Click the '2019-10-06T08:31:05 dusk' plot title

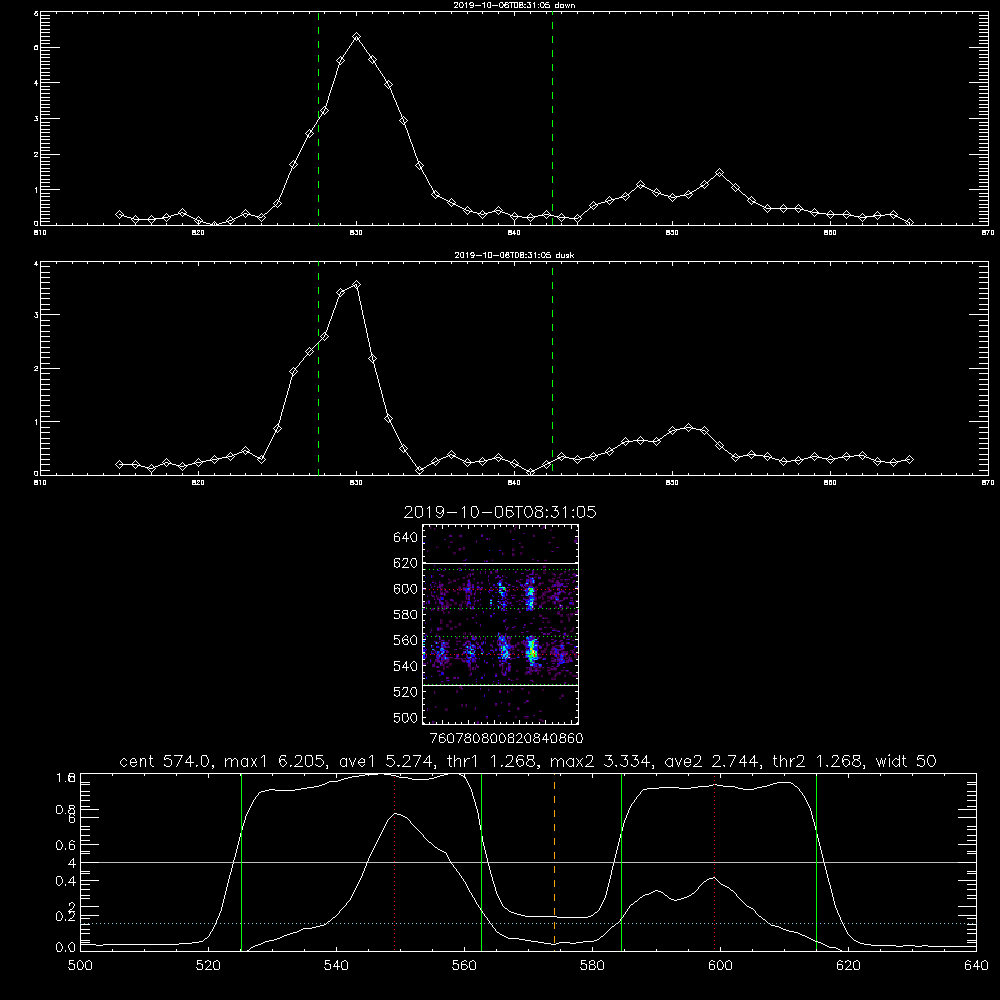pyautogui.click(x=514, y=255)
